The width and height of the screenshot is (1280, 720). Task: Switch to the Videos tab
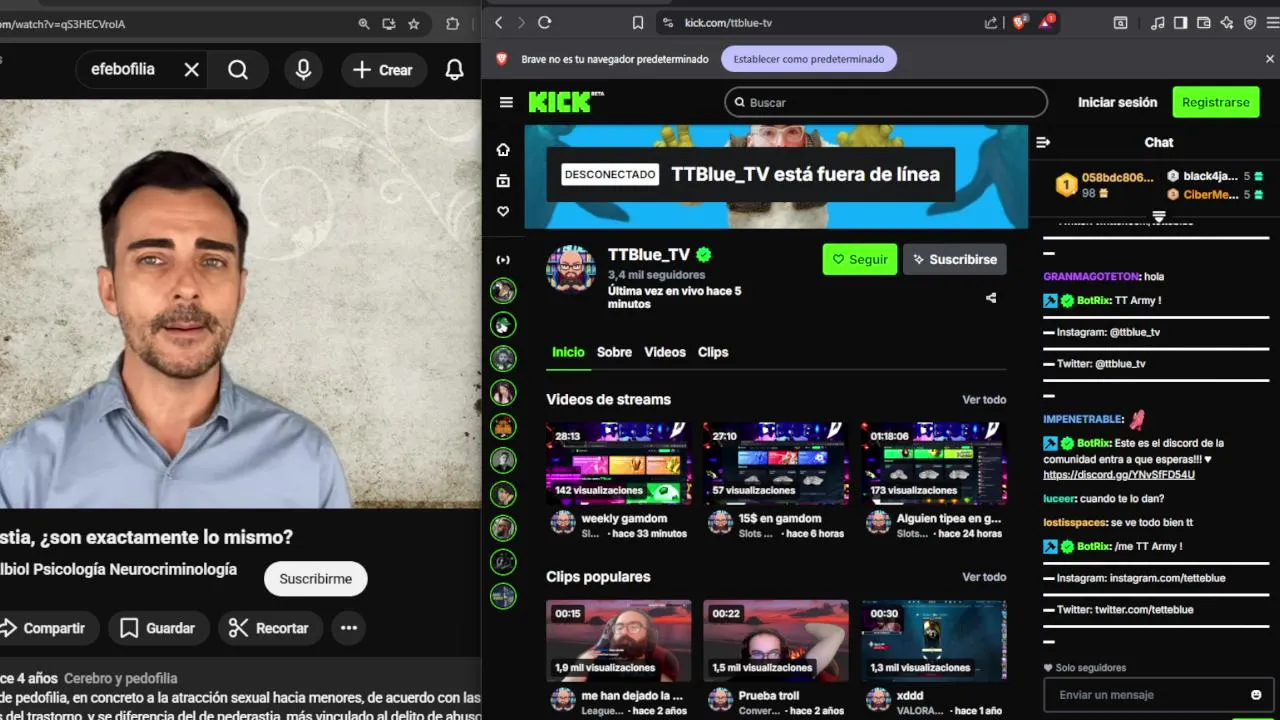665,352
